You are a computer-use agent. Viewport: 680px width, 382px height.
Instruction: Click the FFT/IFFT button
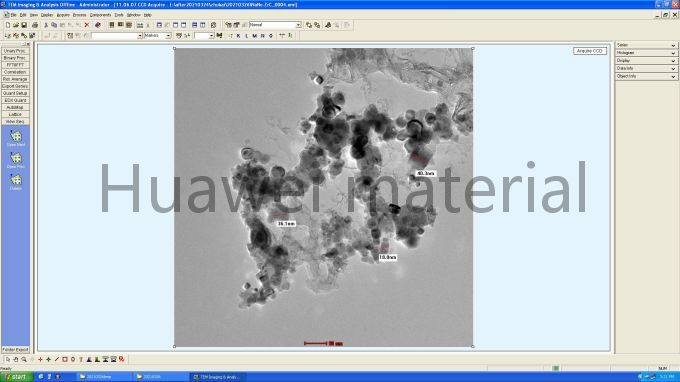tap(15, 65)
